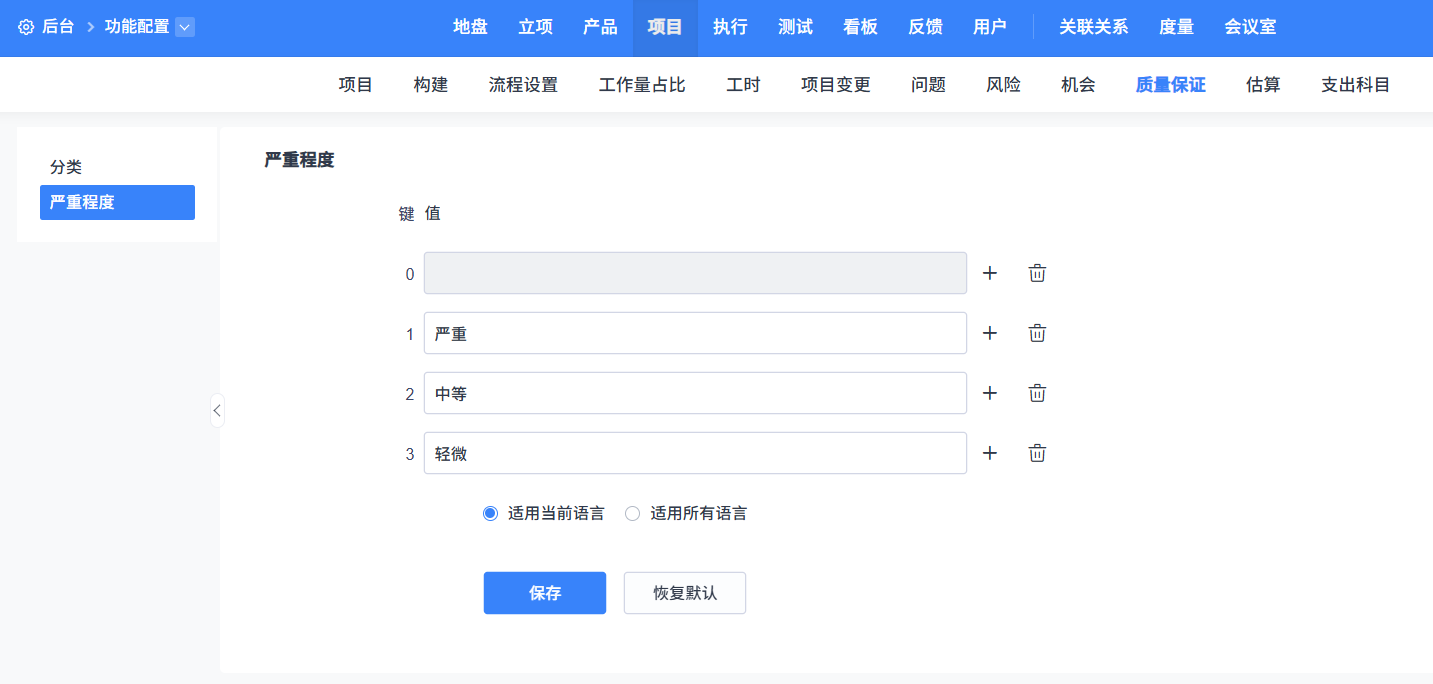Open the 测试 top navigation menu
The image size is (1433, 684).
pos(795,27)
